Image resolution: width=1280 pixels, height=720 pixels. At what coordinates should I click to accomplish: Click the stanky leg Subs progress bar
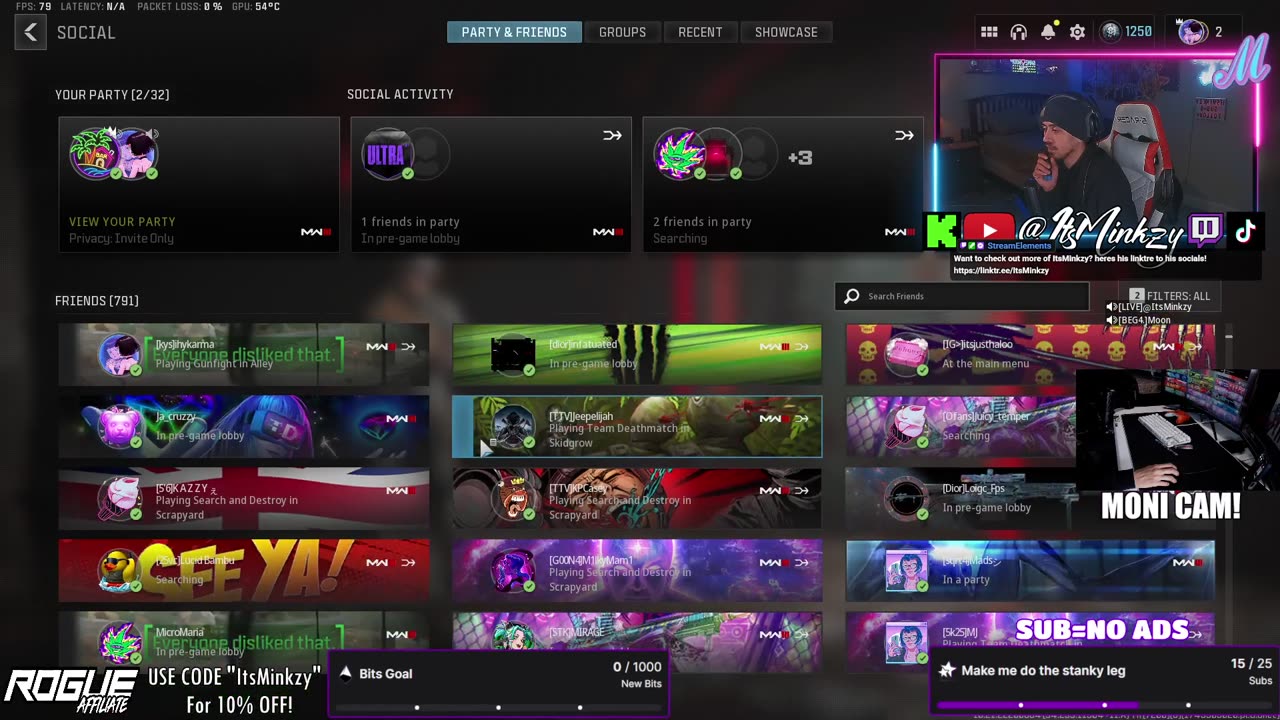click(x=1105, y=705)
